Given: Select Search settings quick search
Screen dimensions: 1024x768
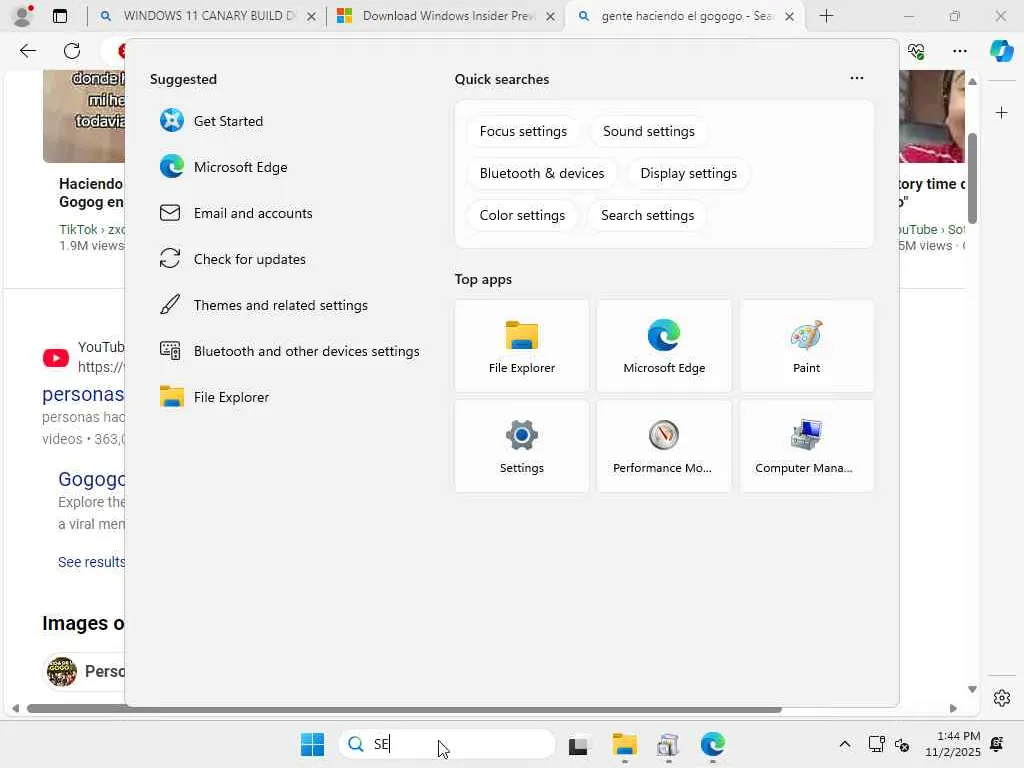Looking at the screenshot, I should tap(647, 215).
